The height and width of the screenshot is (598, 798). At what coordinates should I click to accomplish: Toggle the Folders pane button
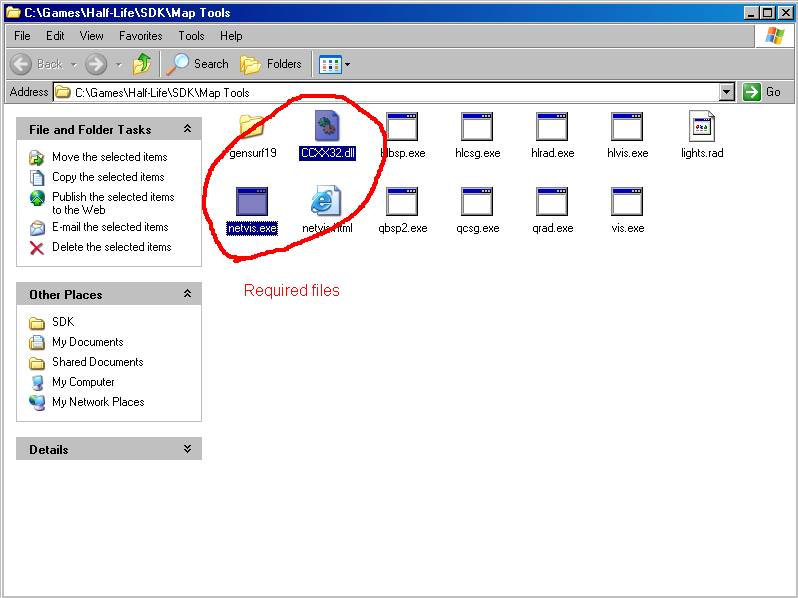(x=272, y=64)
